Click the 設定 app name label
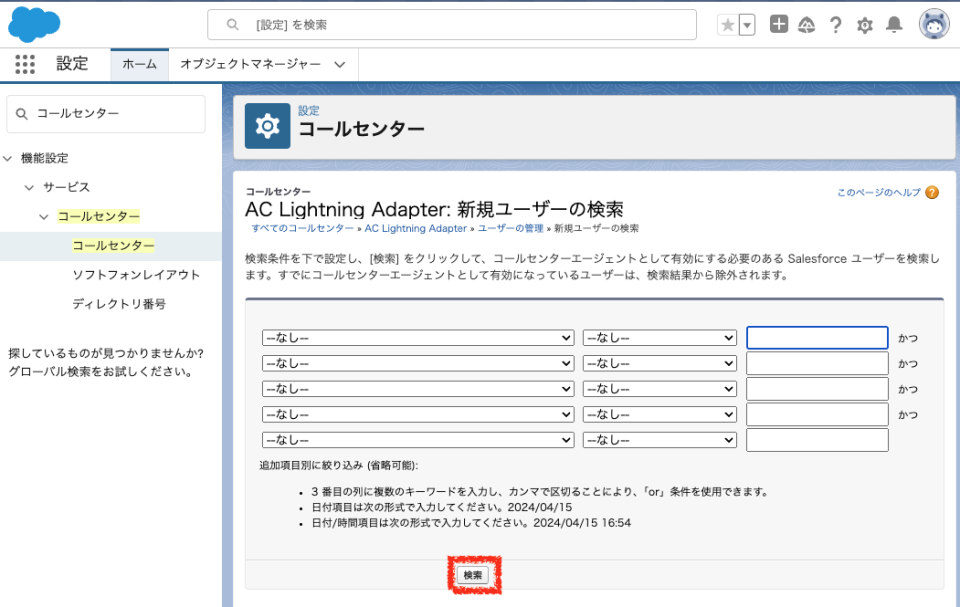960x607 pixels. (x=72, y=64)
